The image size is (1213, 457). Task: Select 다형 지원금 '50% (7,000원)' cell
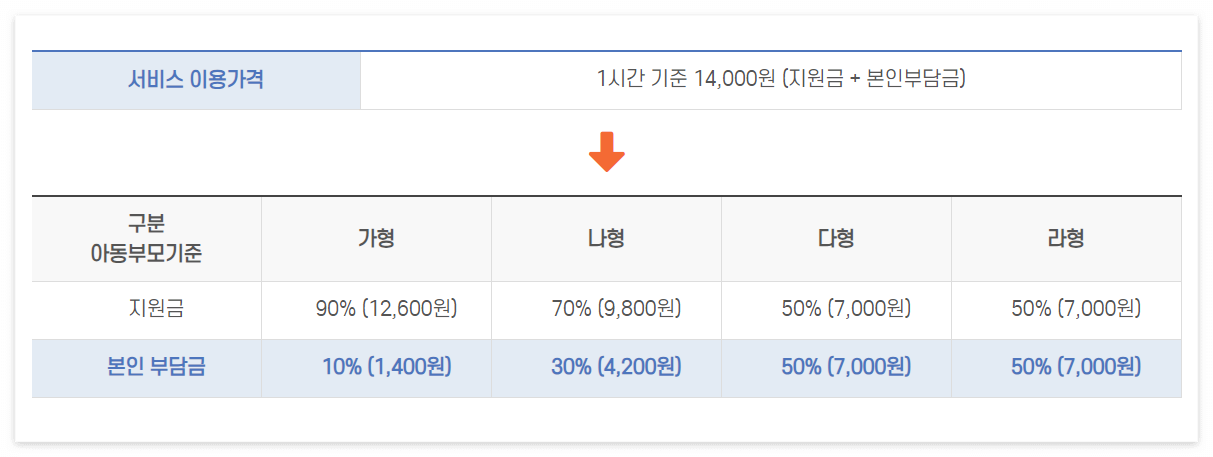pyautogui.click(x=837, y=310)
